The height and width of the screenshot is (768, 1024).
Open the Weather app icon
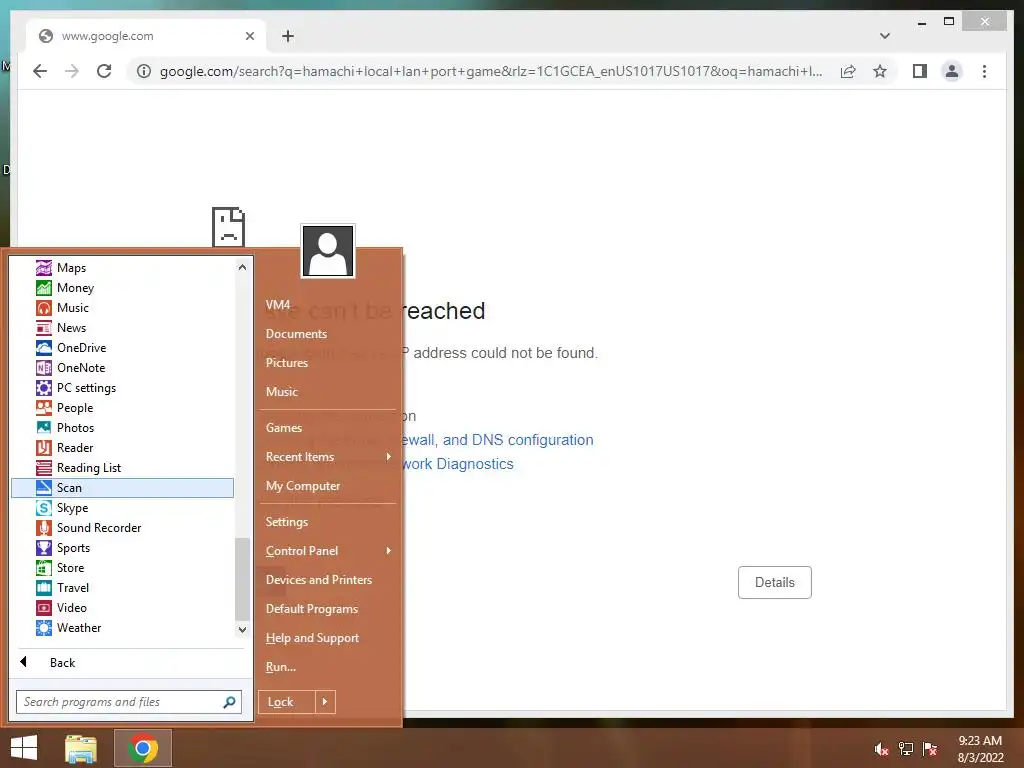[44, 628]
